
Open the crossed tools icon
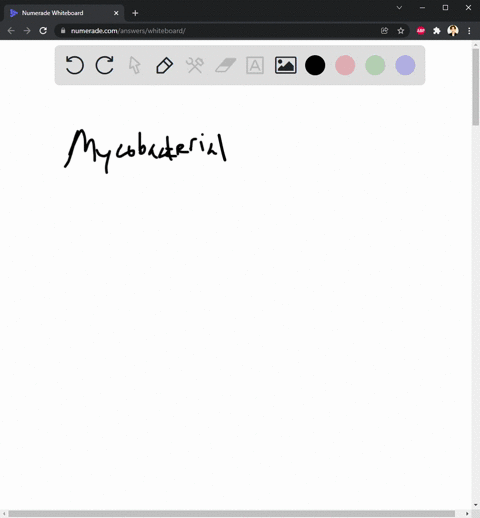tap(195, 65)
